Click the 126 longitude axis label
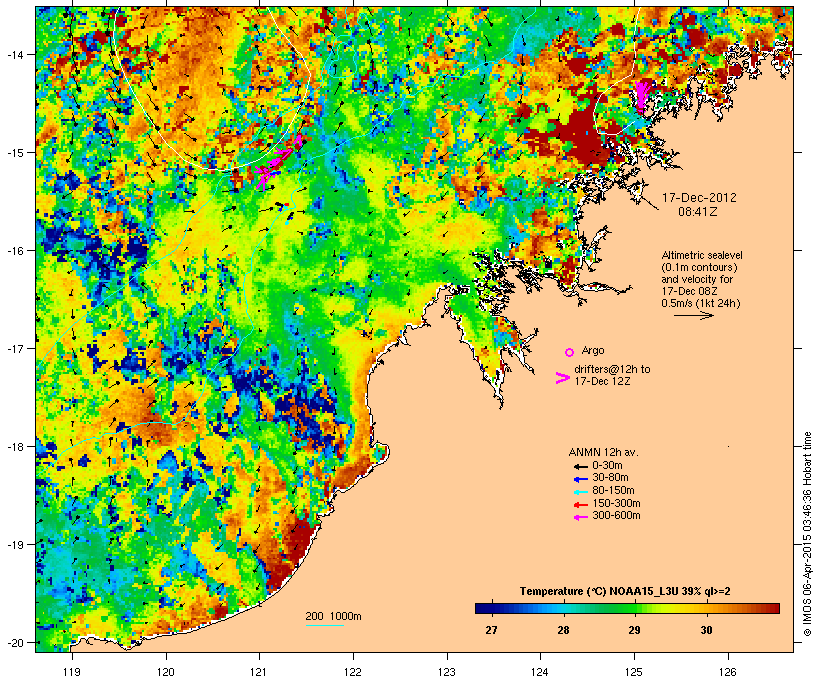 pos(728,672)
